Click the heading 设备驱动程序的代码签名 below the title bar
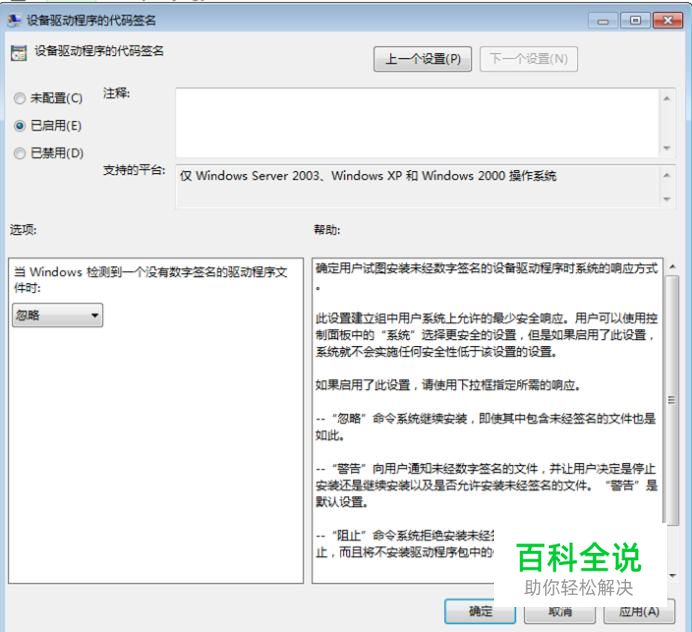 coord(99,51)
